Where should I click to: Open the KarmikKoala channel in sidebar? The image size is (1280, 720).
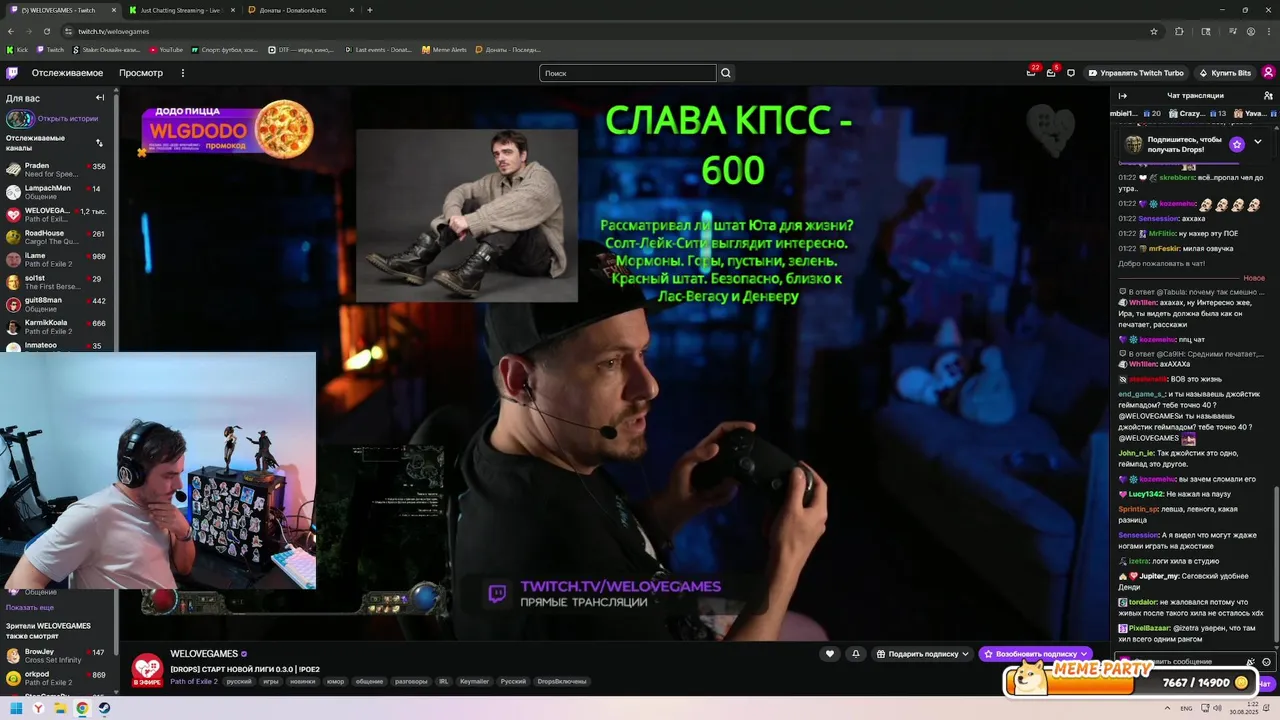click(56, 326)
